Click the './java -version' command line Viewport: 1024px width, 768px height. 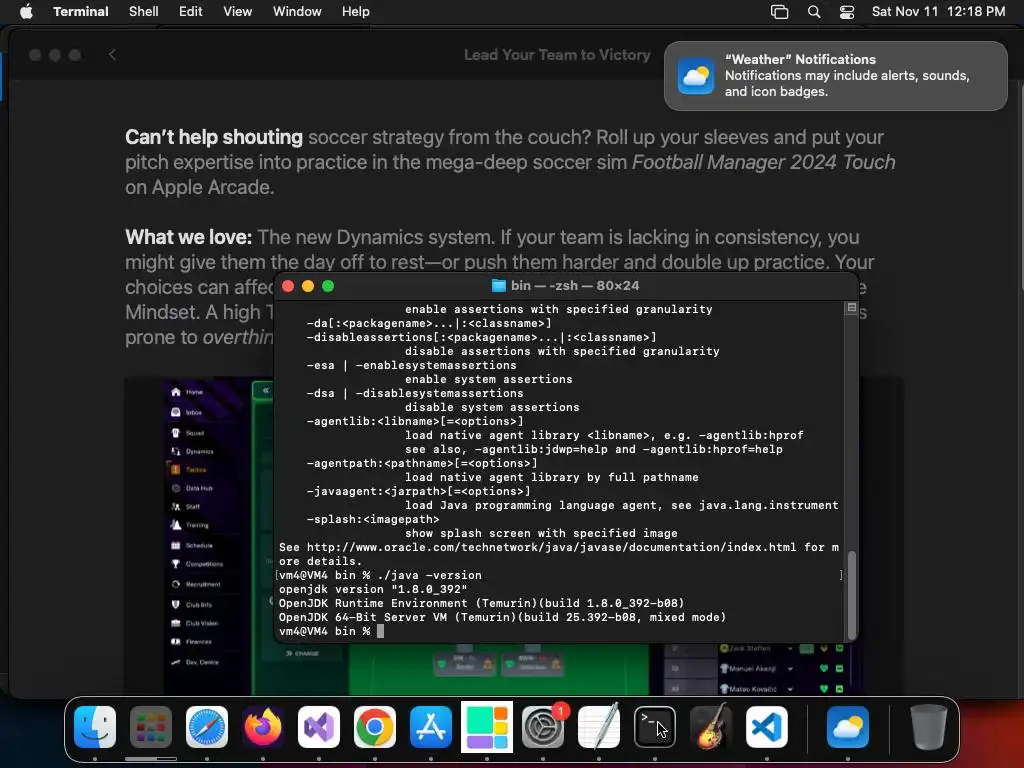pyautogui.click(x=429, y=575)
